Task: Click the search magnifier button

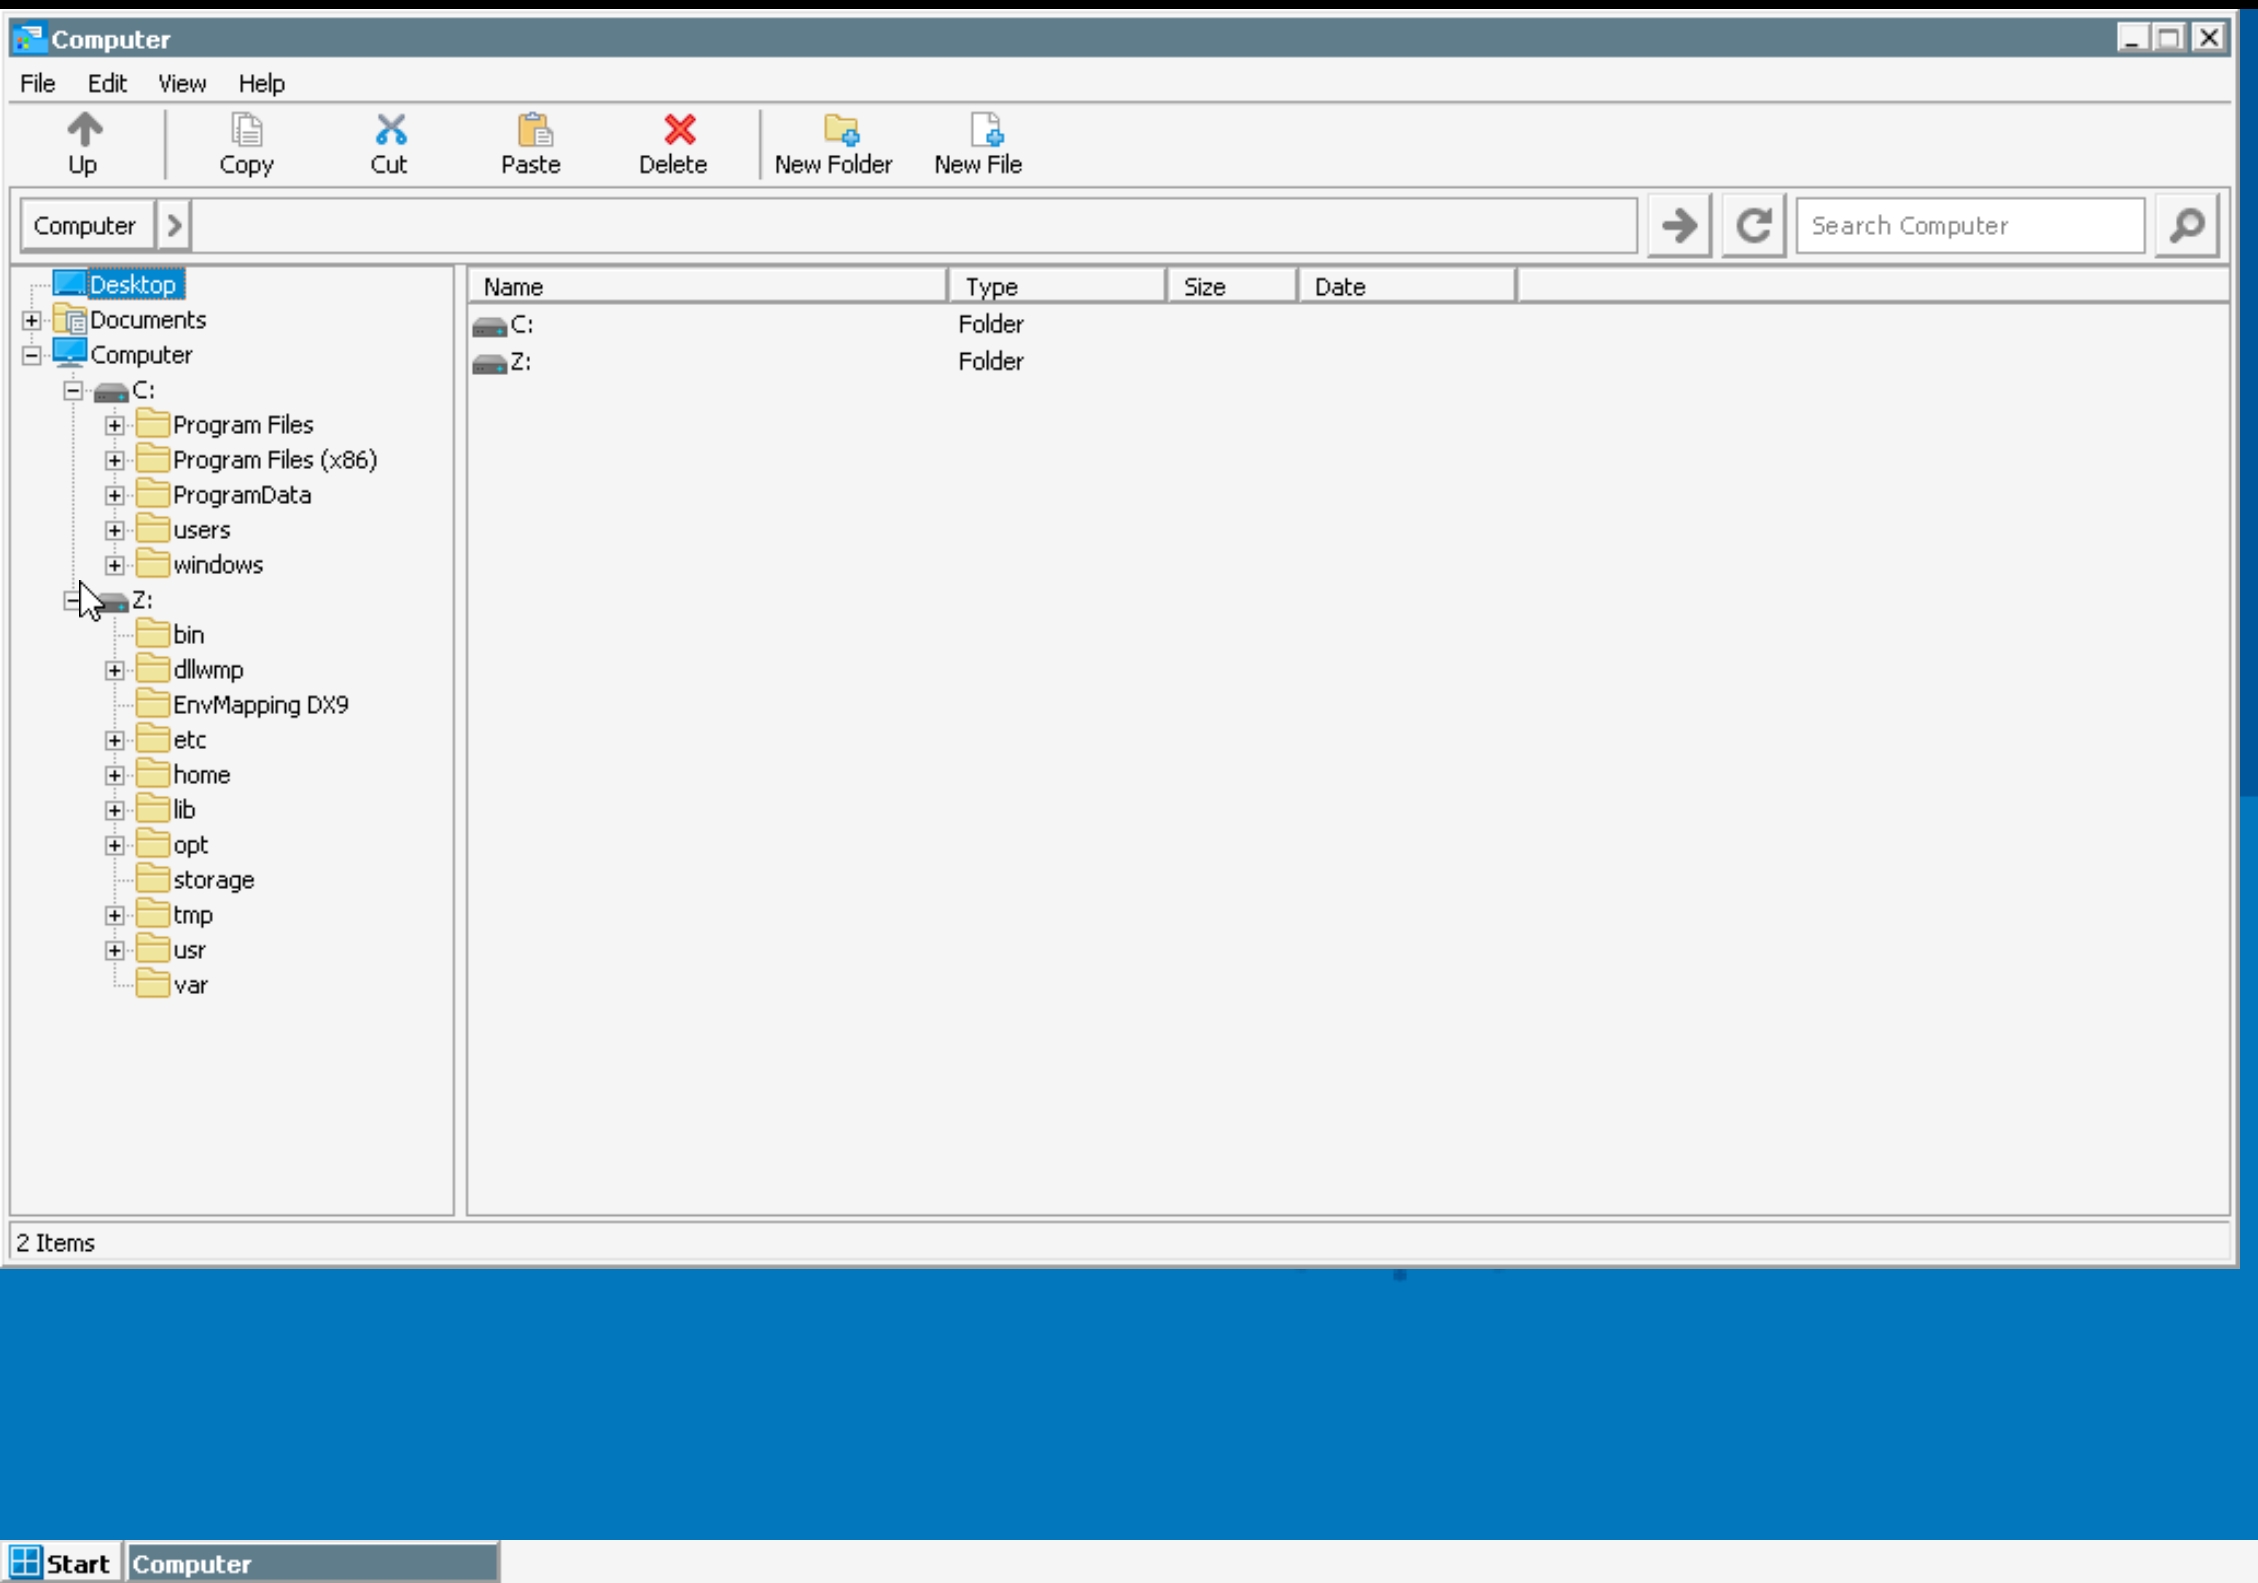Action: (2186, 225)
